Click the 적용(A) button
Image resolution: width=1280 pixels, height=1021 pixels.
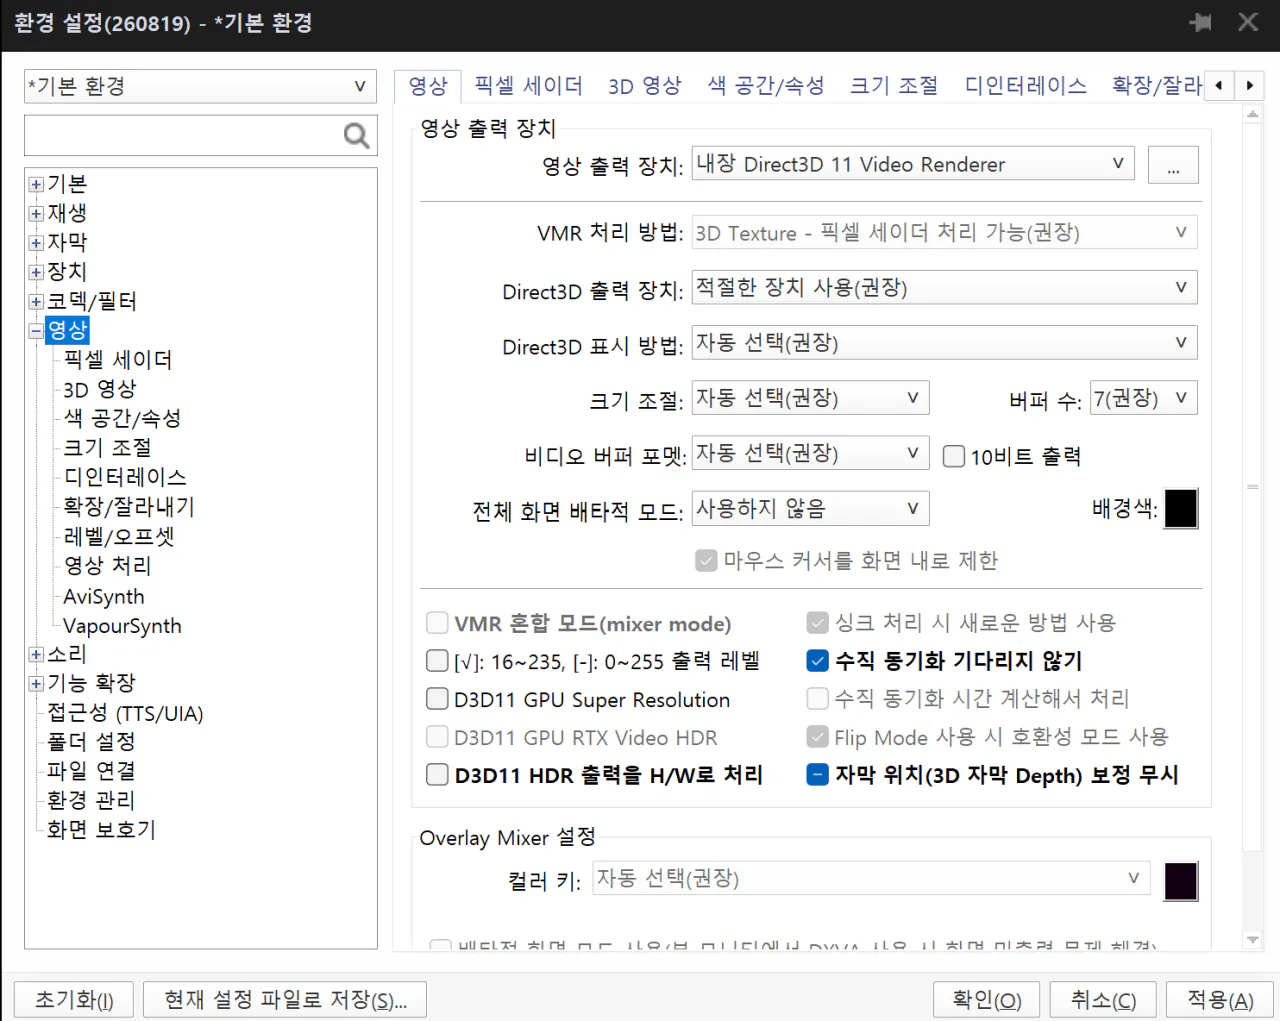(x=1220, y=1000)
